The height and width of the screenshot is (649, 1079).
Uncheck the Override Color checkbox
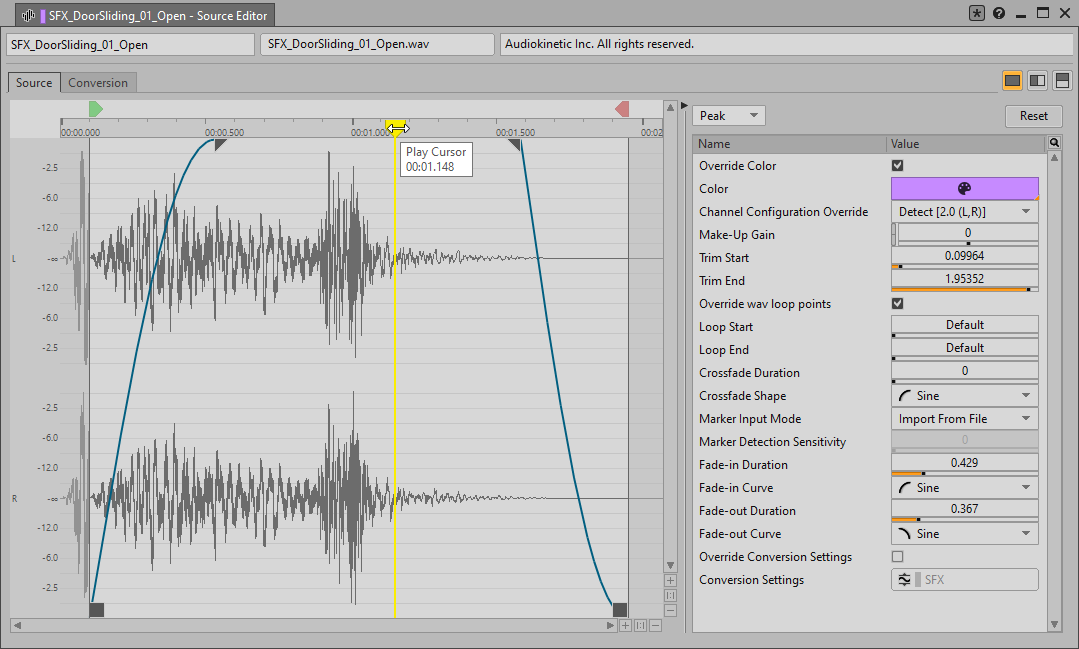pos(897,166)
